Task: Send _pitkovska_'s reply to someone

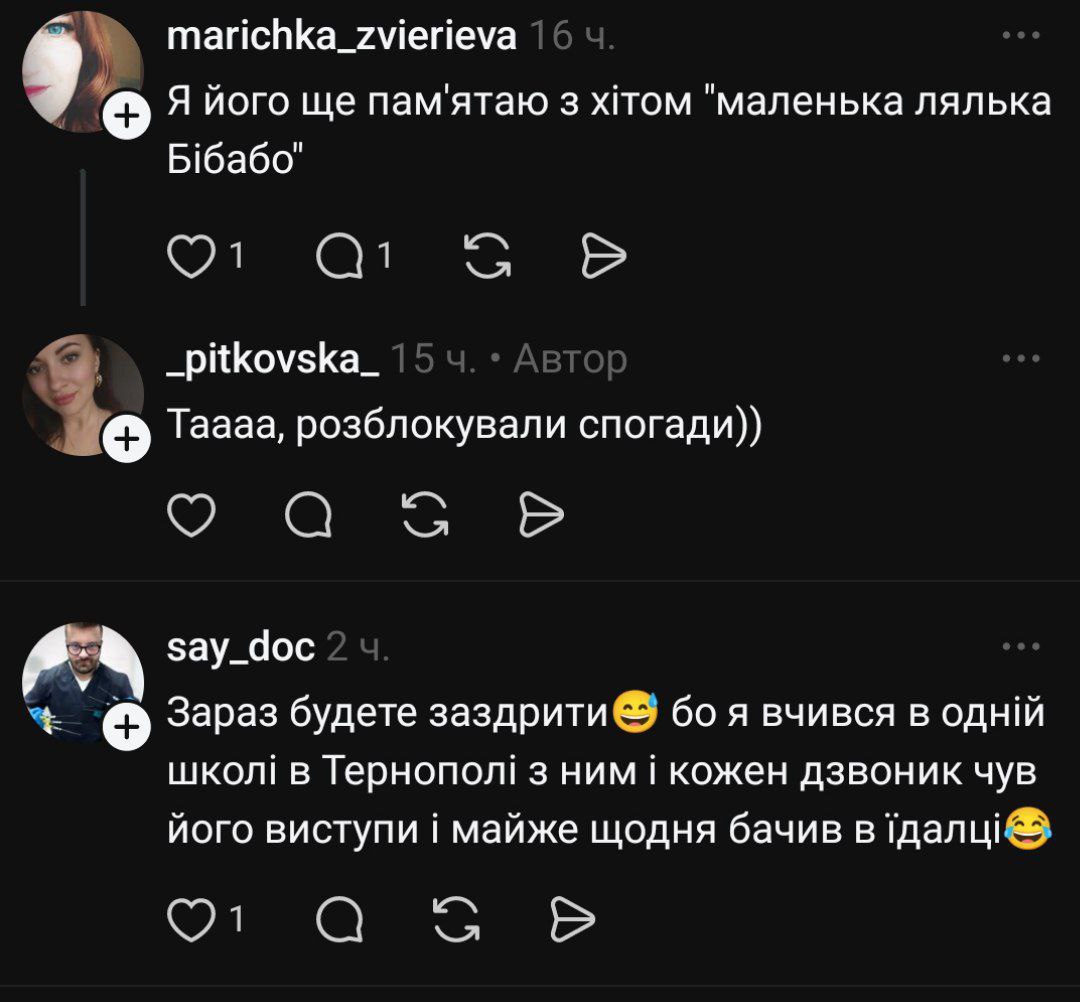Action: (x=543, y=515)
